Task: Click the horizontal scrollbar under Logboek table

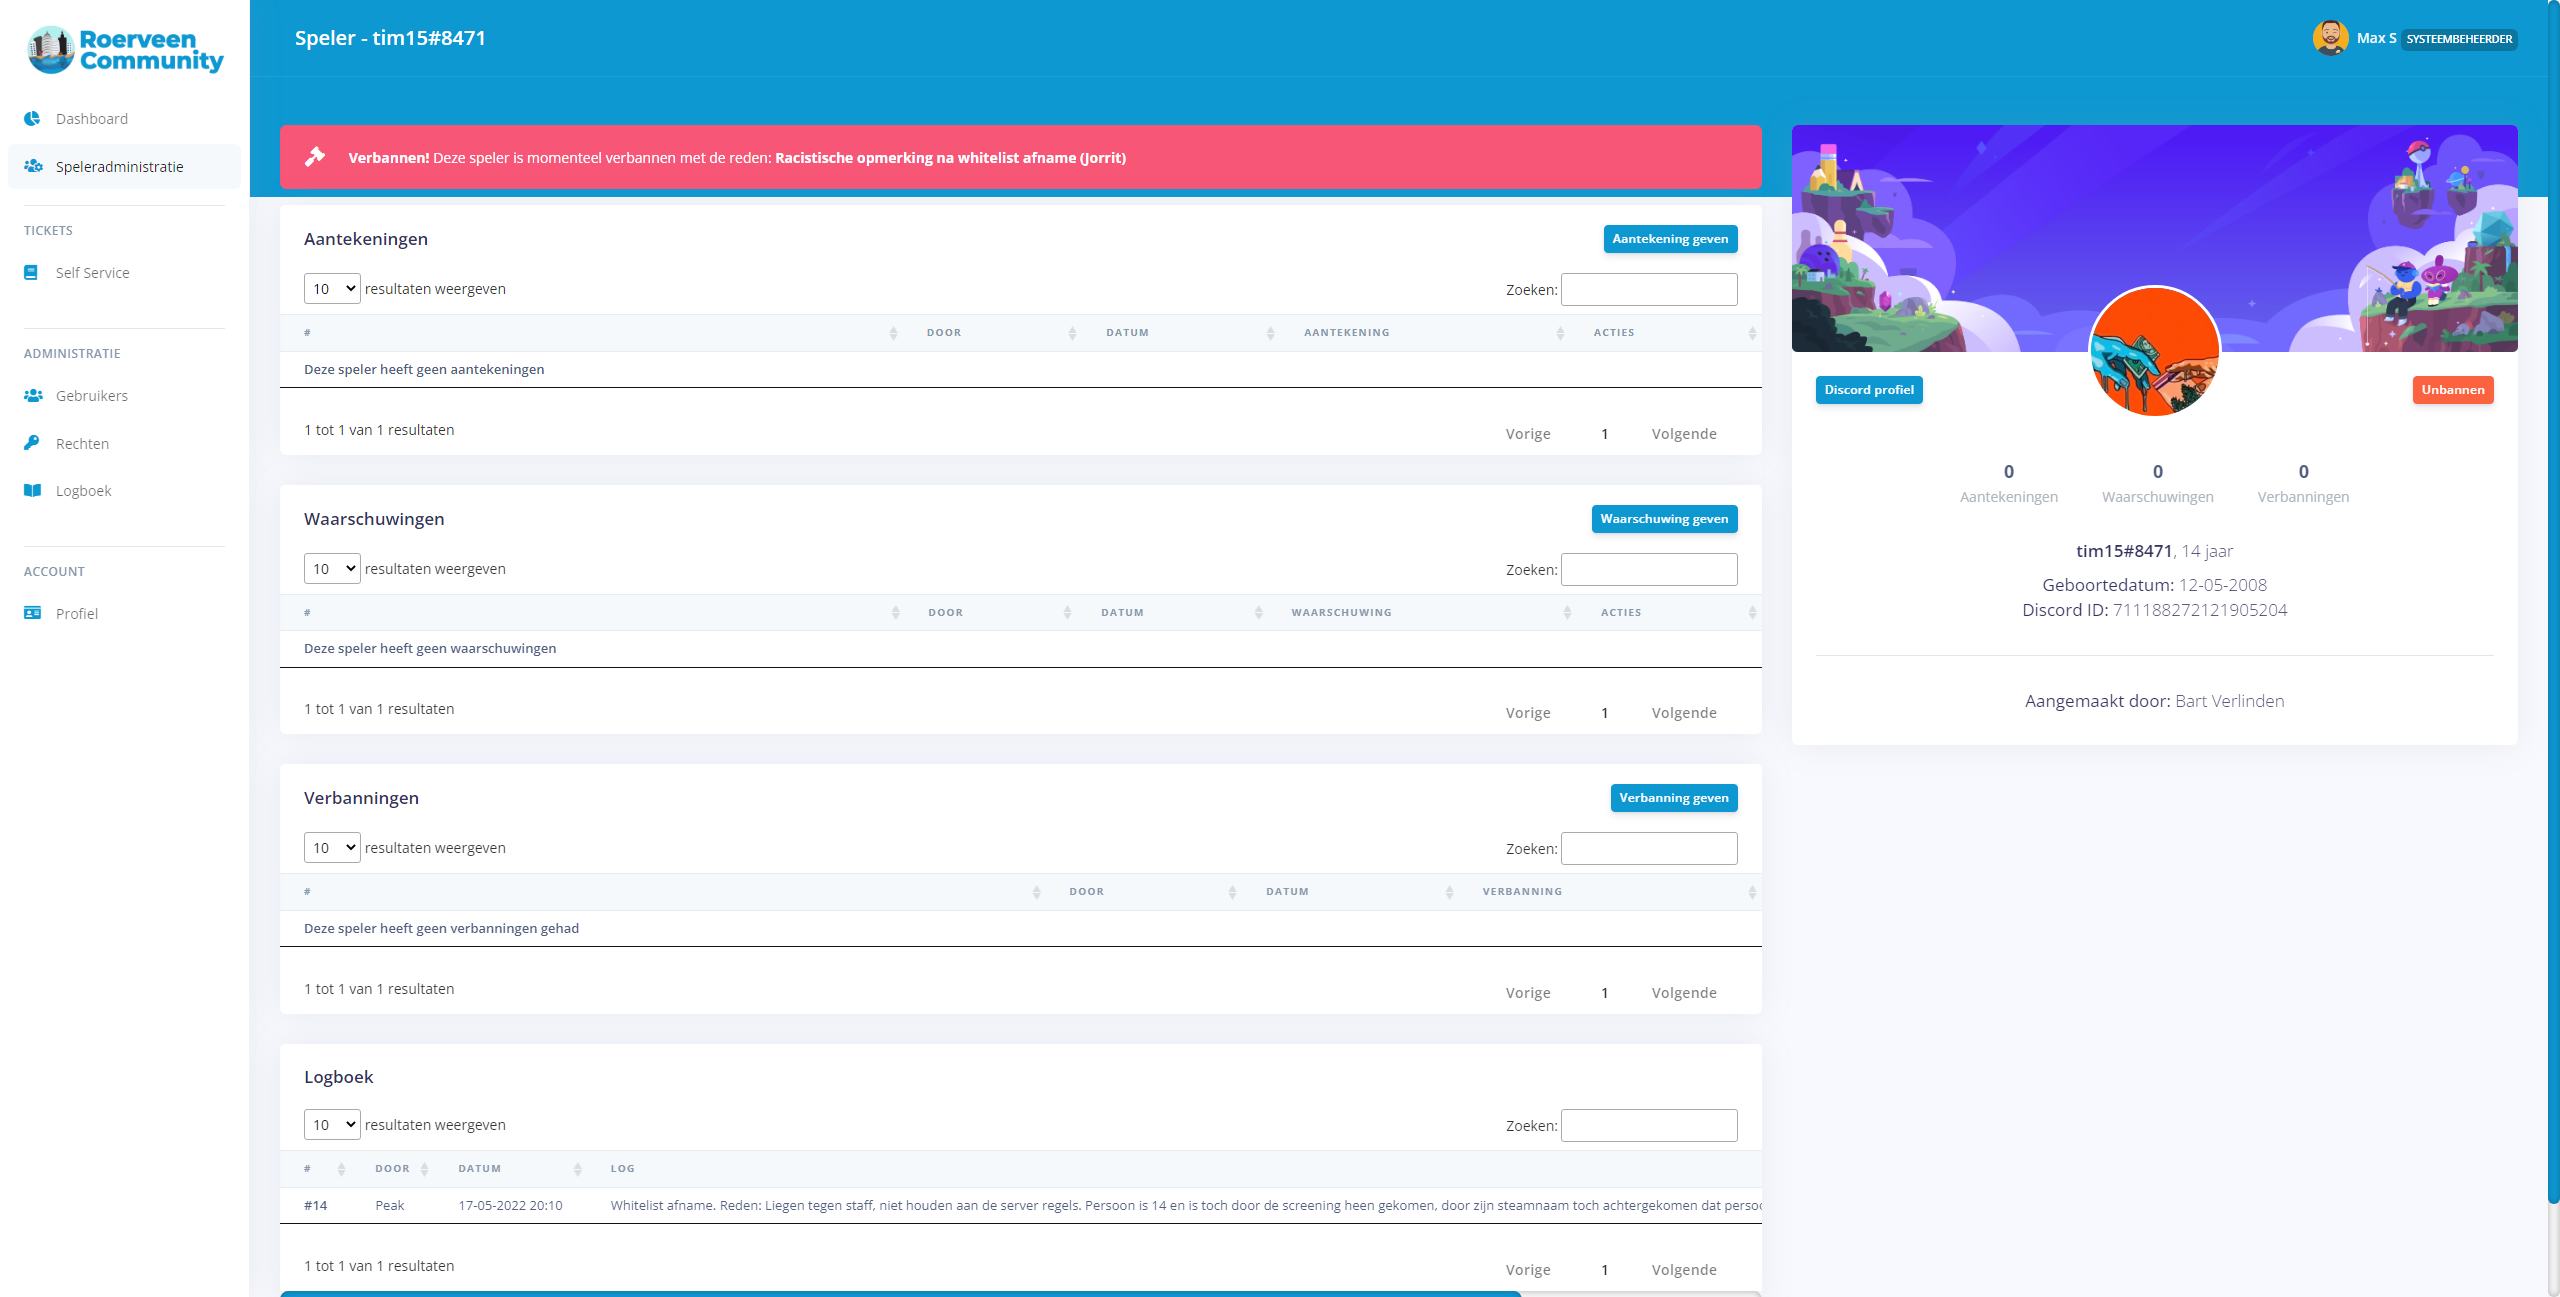Action: tap(900, 1293)
